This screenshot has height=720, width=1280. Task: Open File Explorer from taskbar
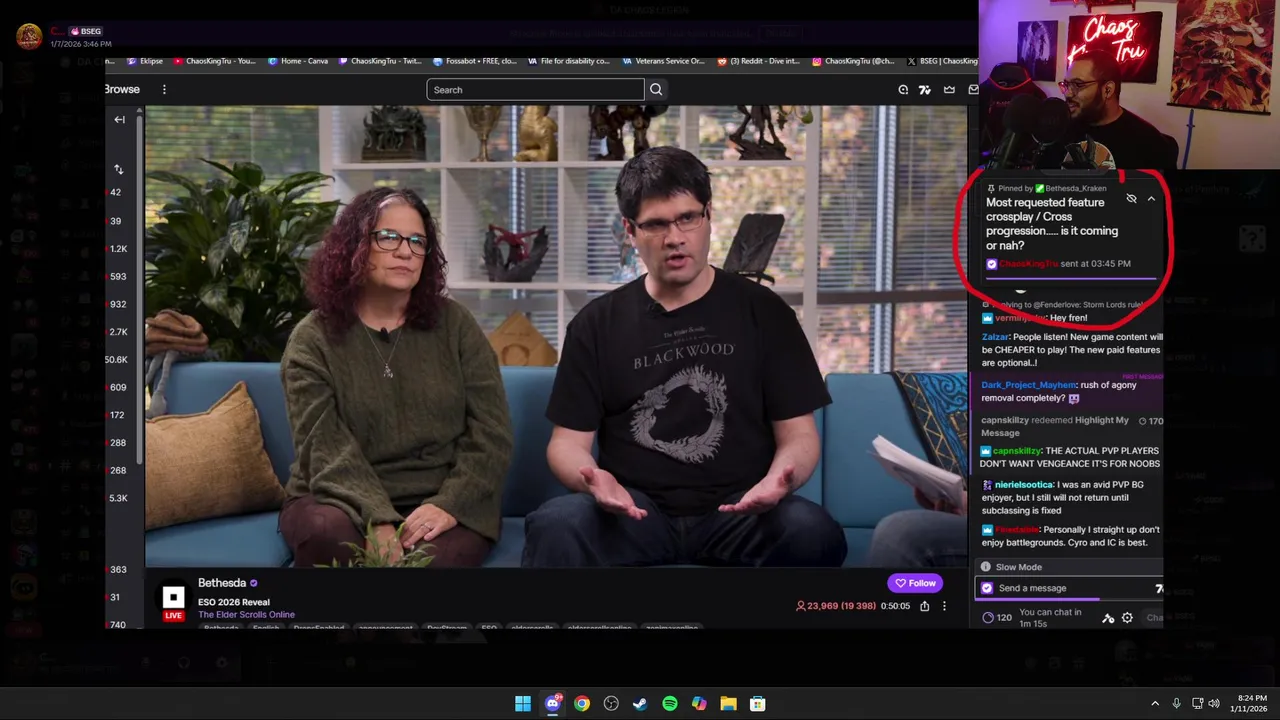pyautogui.click(x=728, y=704)
